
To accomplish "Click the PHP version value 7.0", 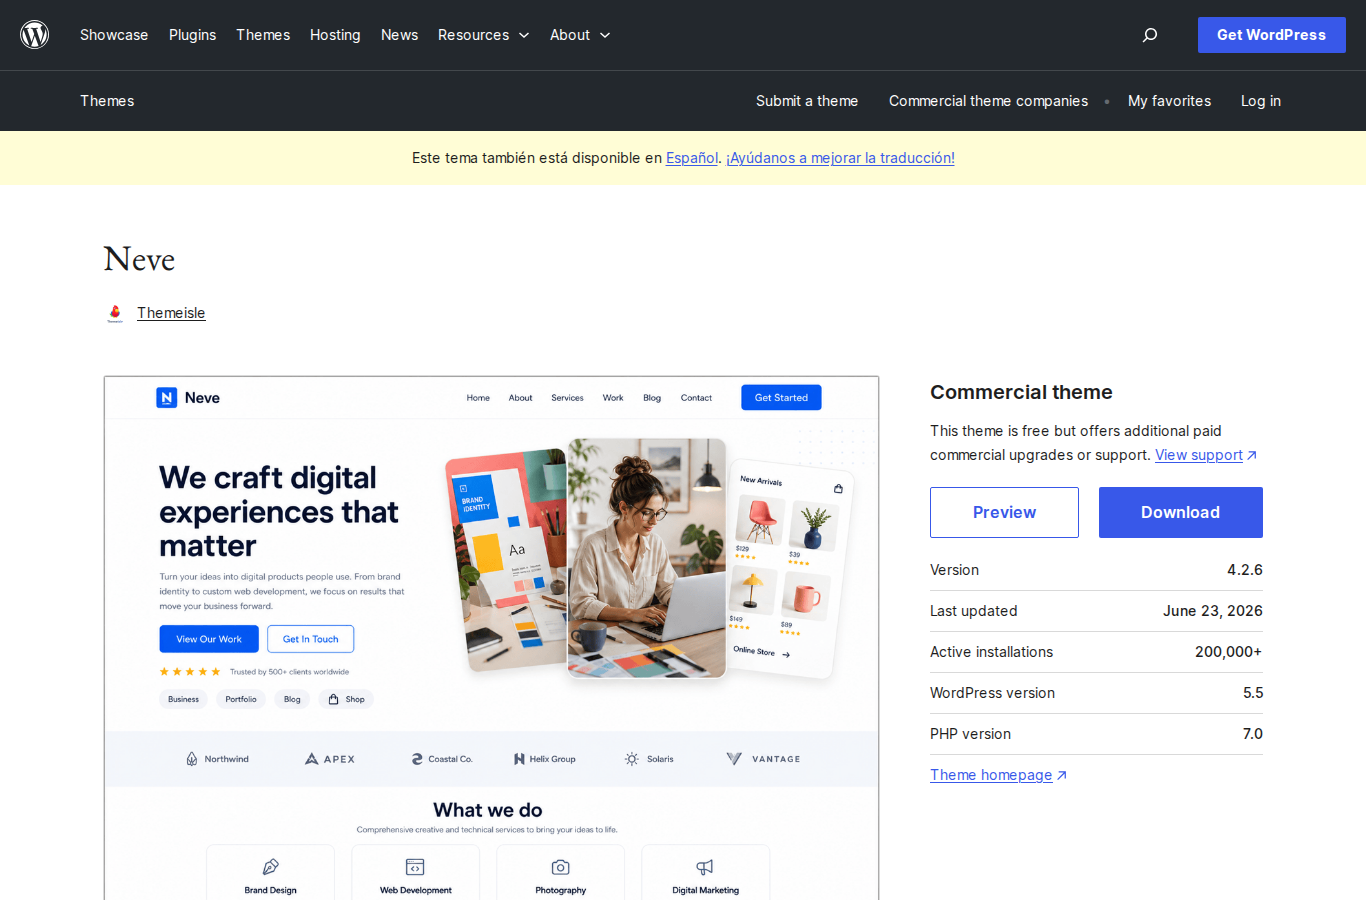I will pos(1253,734).
